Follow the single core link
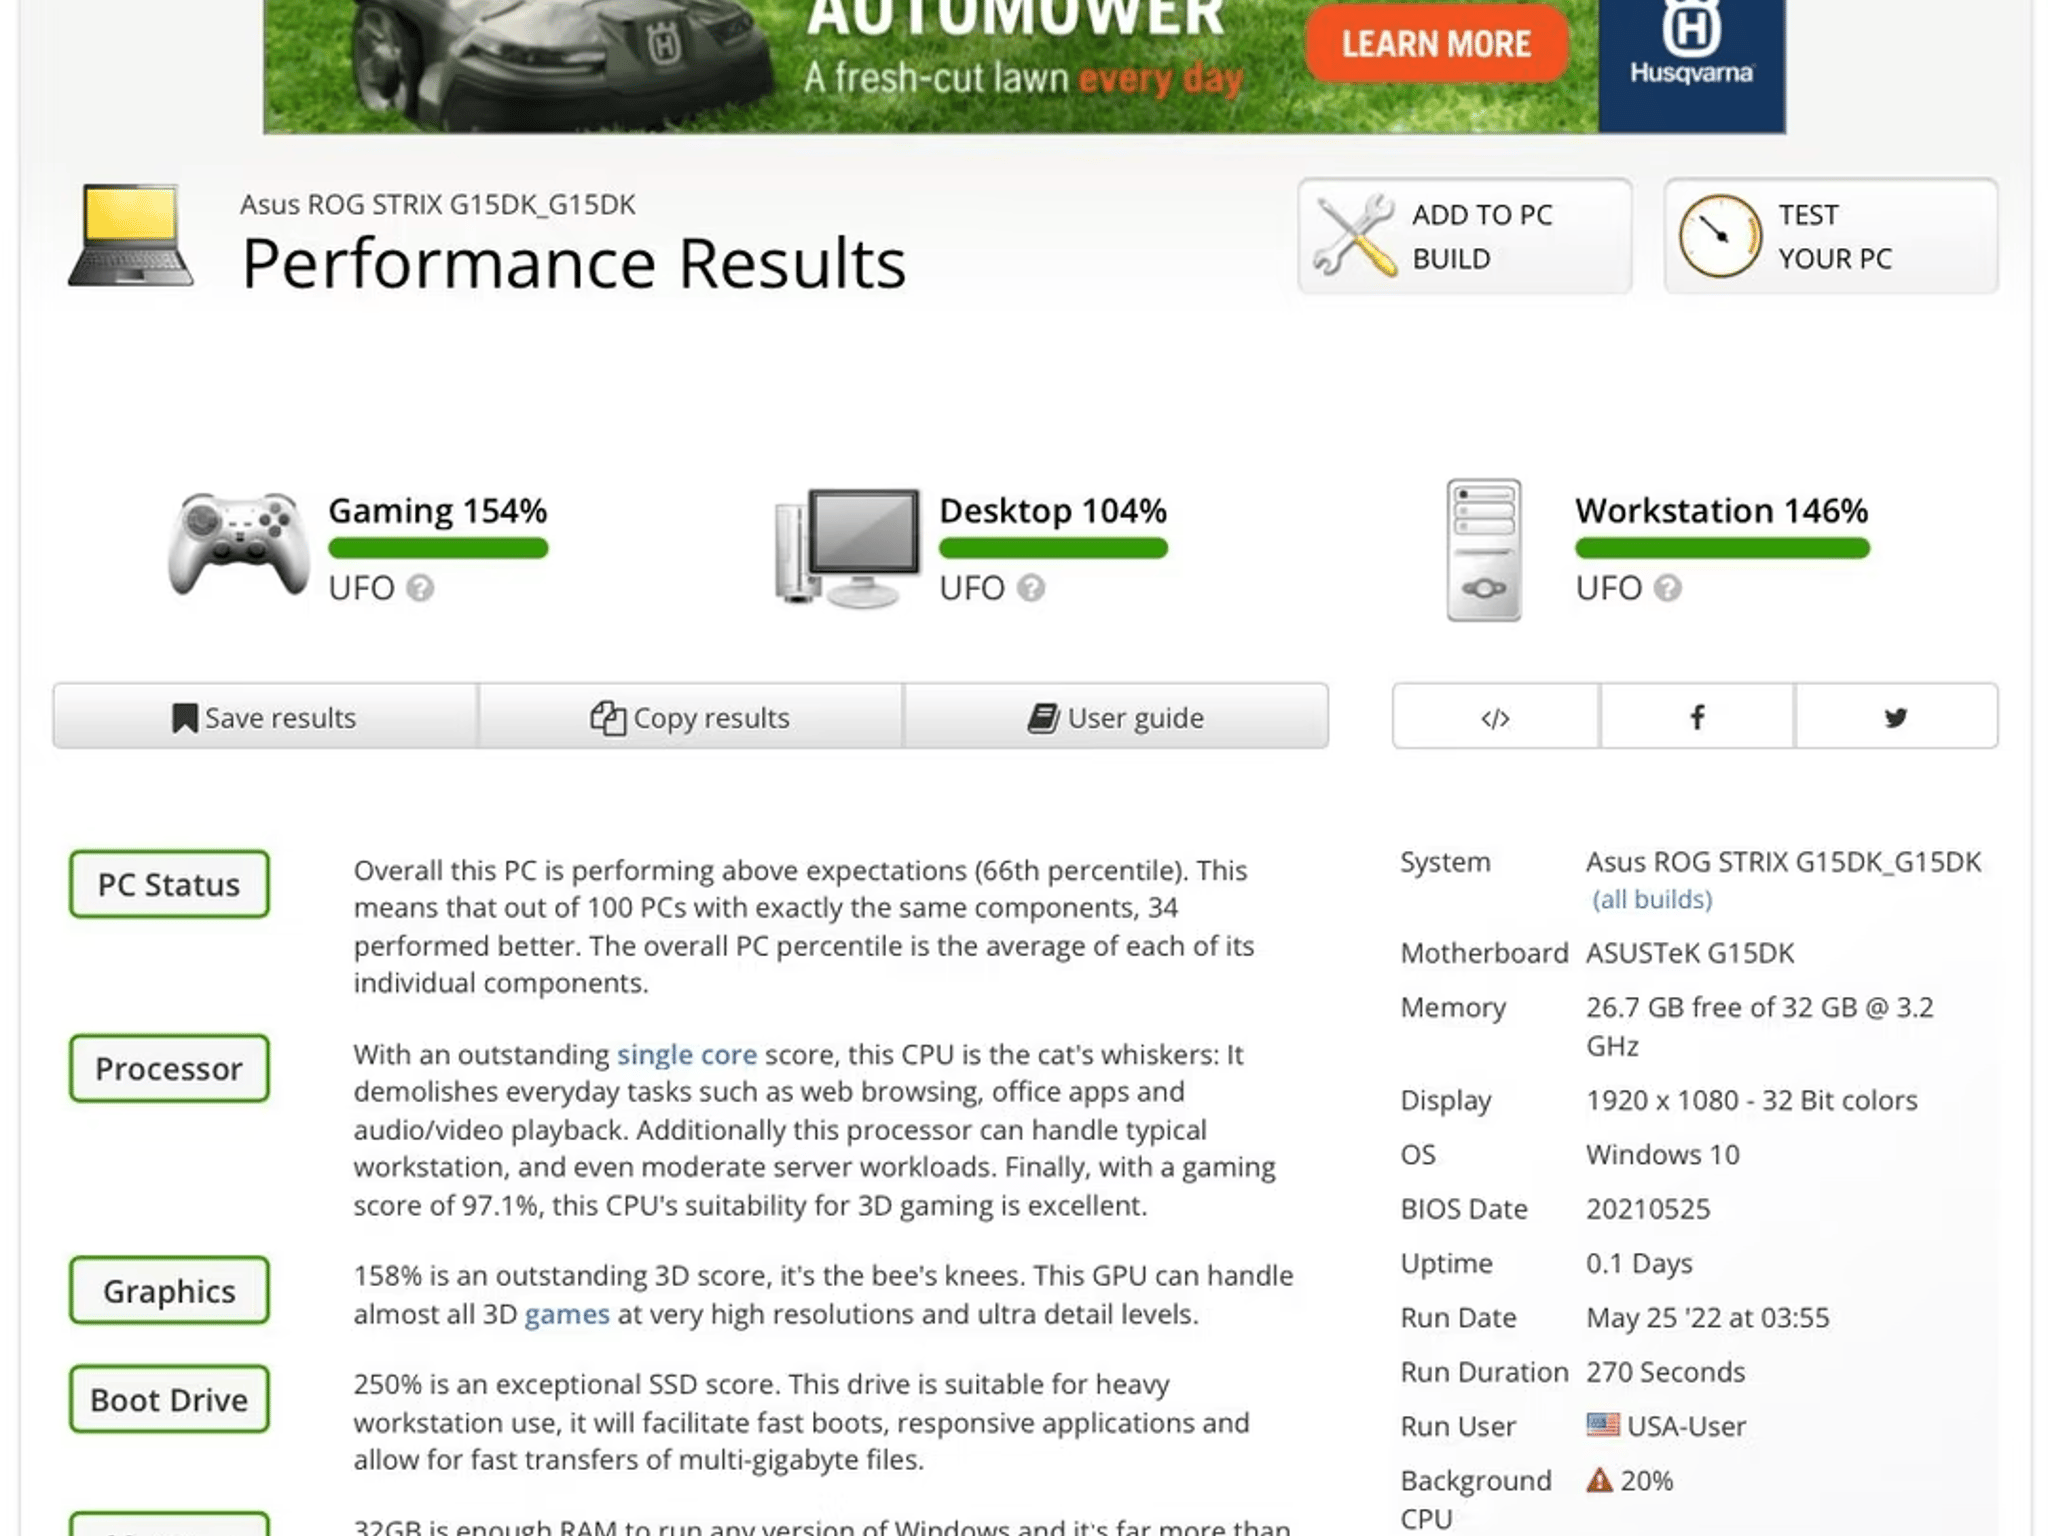This screenshot has height=1536, width=2048. point(687,1054)
